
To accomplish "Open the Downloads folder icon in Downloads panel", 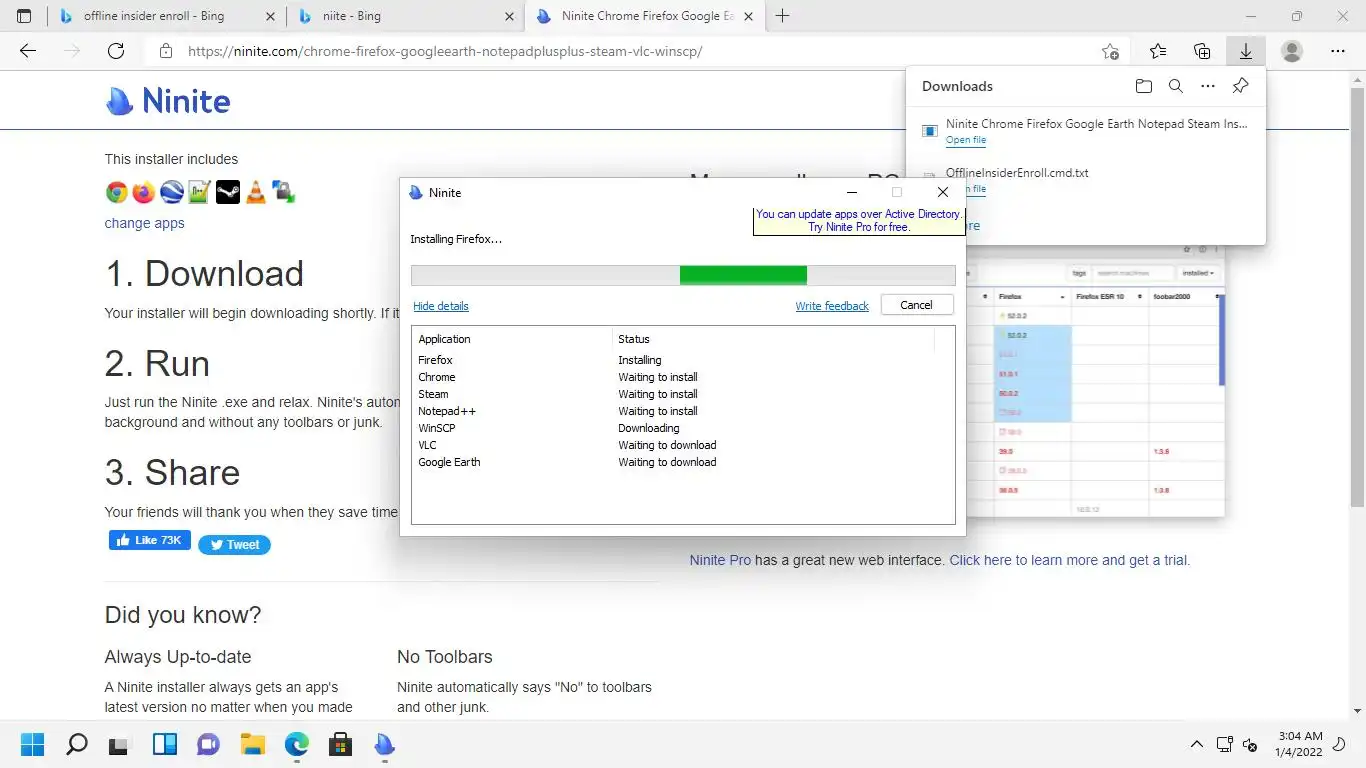I will click(x=1144, y=86).
